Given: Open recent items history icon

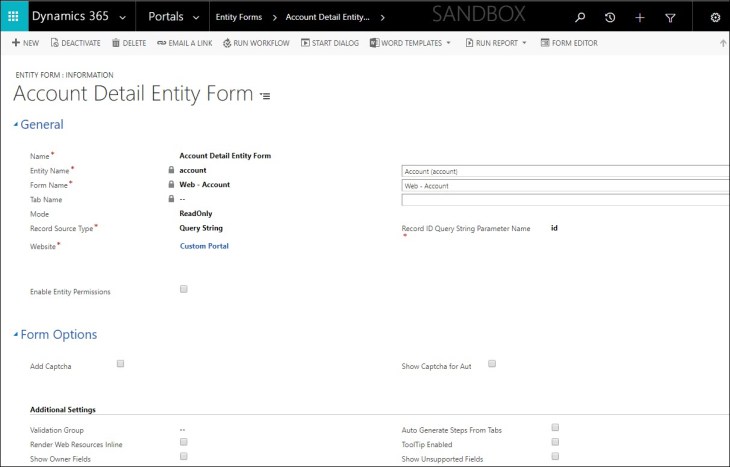Looking at the screenshot, I should [x=610, y=17].
